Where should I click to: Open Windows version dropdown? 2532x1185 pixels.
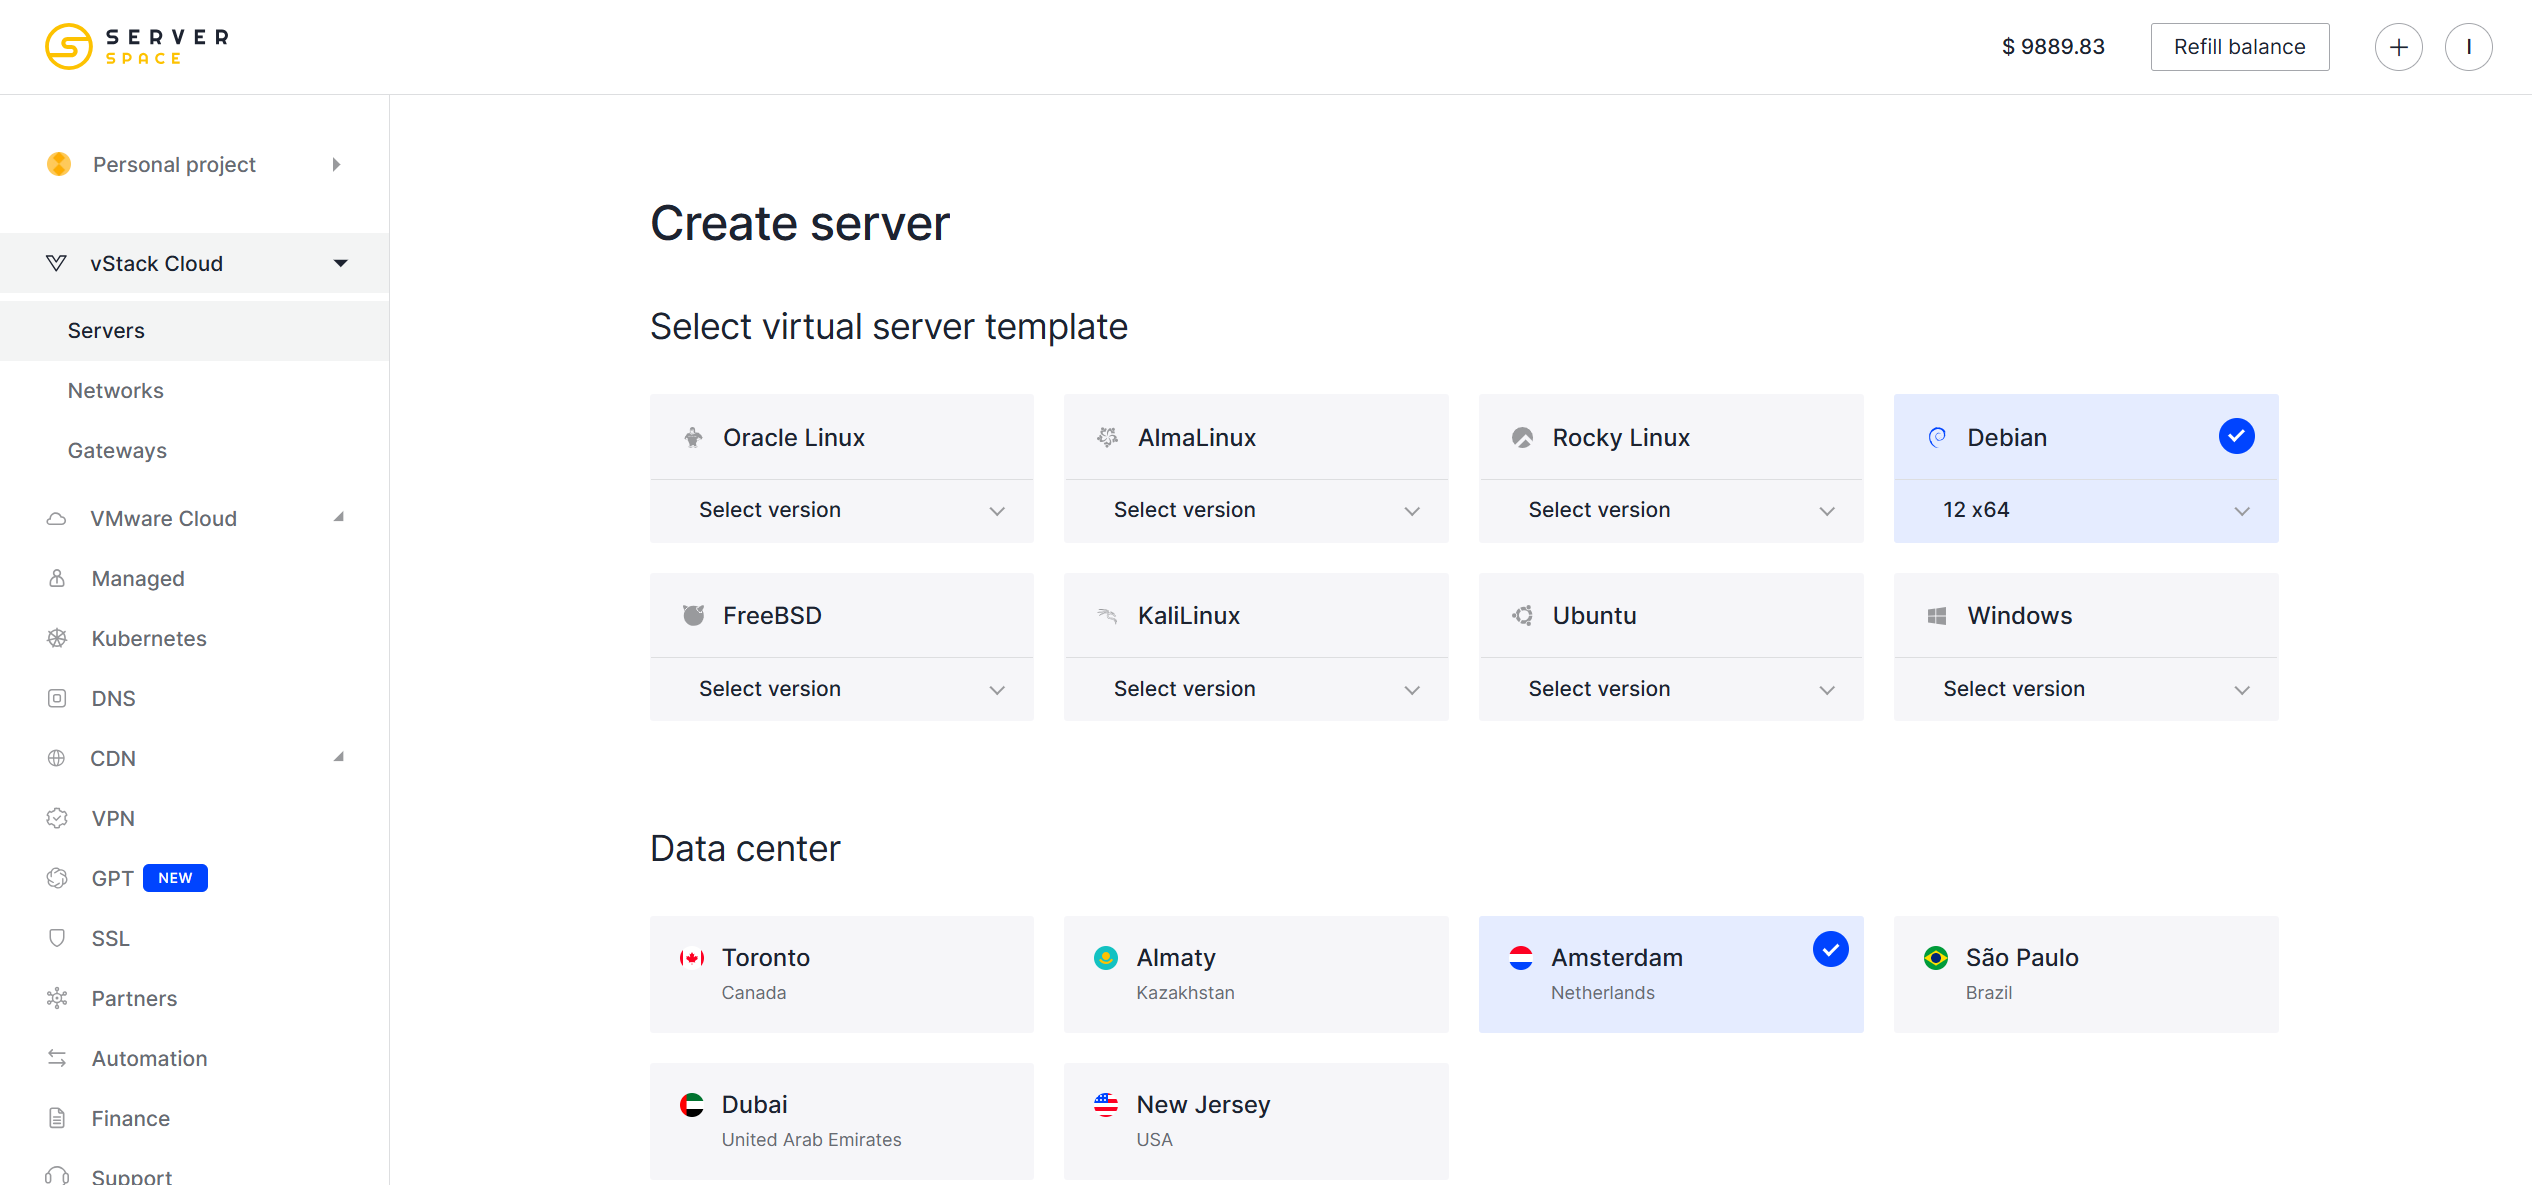[2086, 689]
